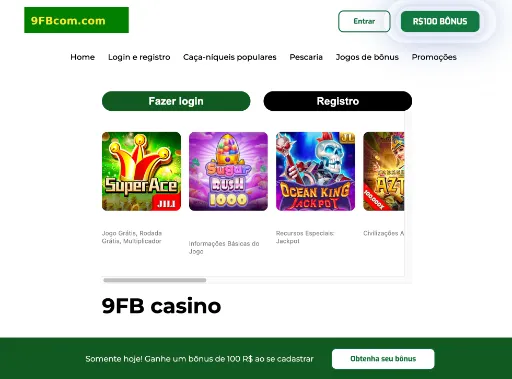Select the Aztec game thumbnail
The image size is (512, 379).
coord(384,171)
